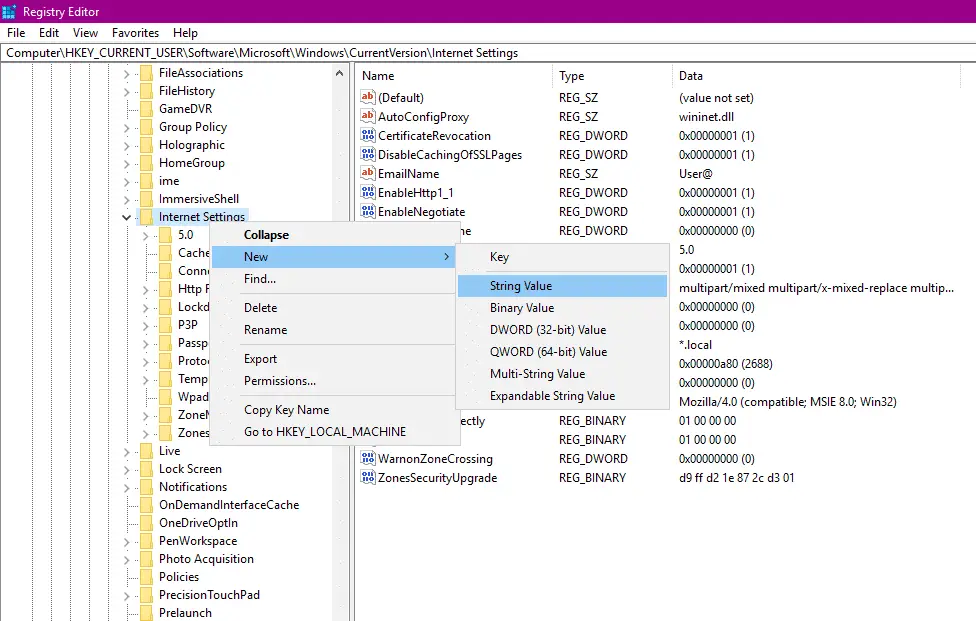Create a new QWORD (64-bit) Value
The width and height of the screenshot is (976, 621).
(x=562, y=352)
